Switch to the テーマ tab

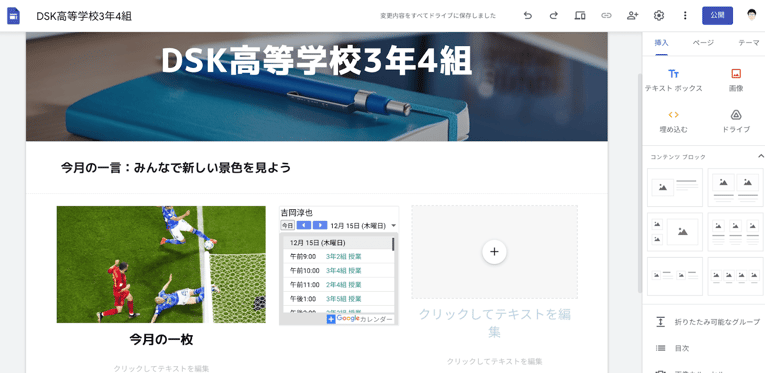[748, 43]
